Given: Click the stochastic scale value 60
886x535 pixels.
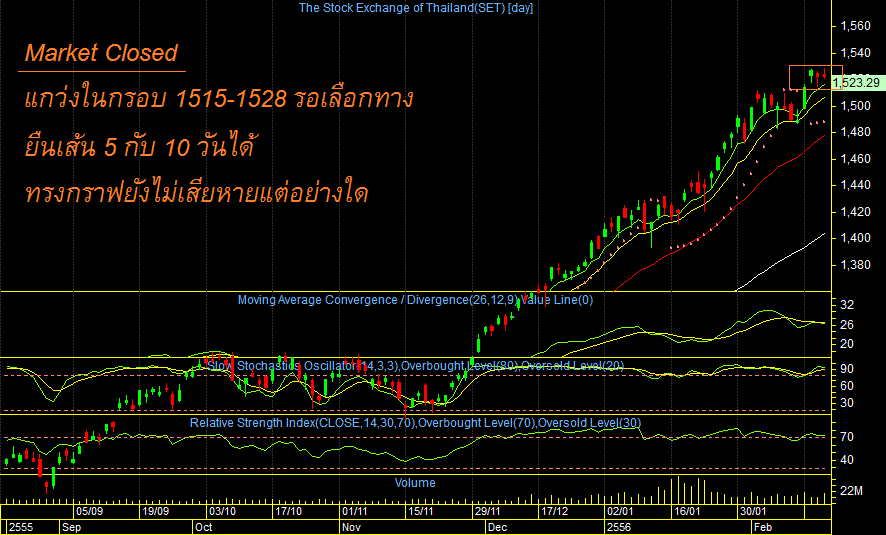Looking at the screenshot, I should [847, 386].
